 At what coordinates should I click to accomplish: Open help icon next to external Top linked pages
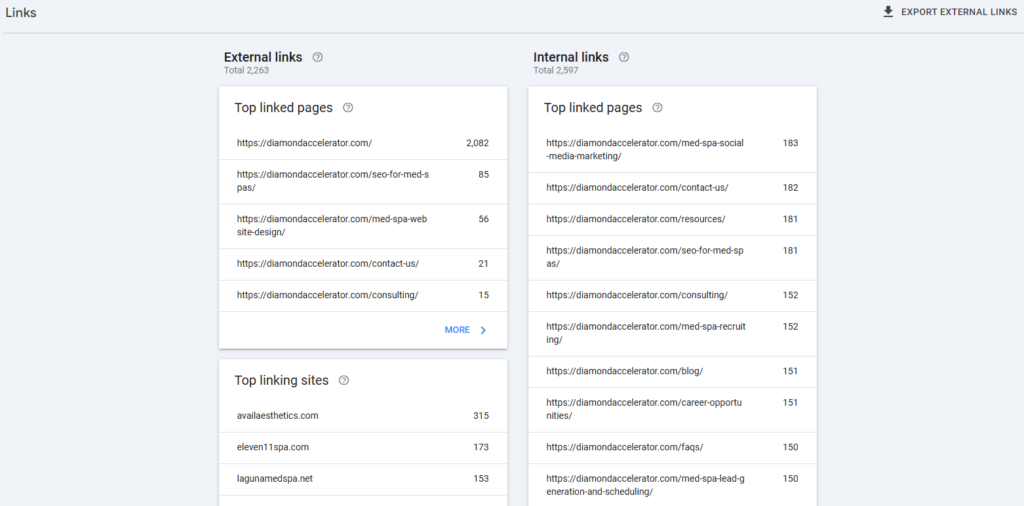348,108
